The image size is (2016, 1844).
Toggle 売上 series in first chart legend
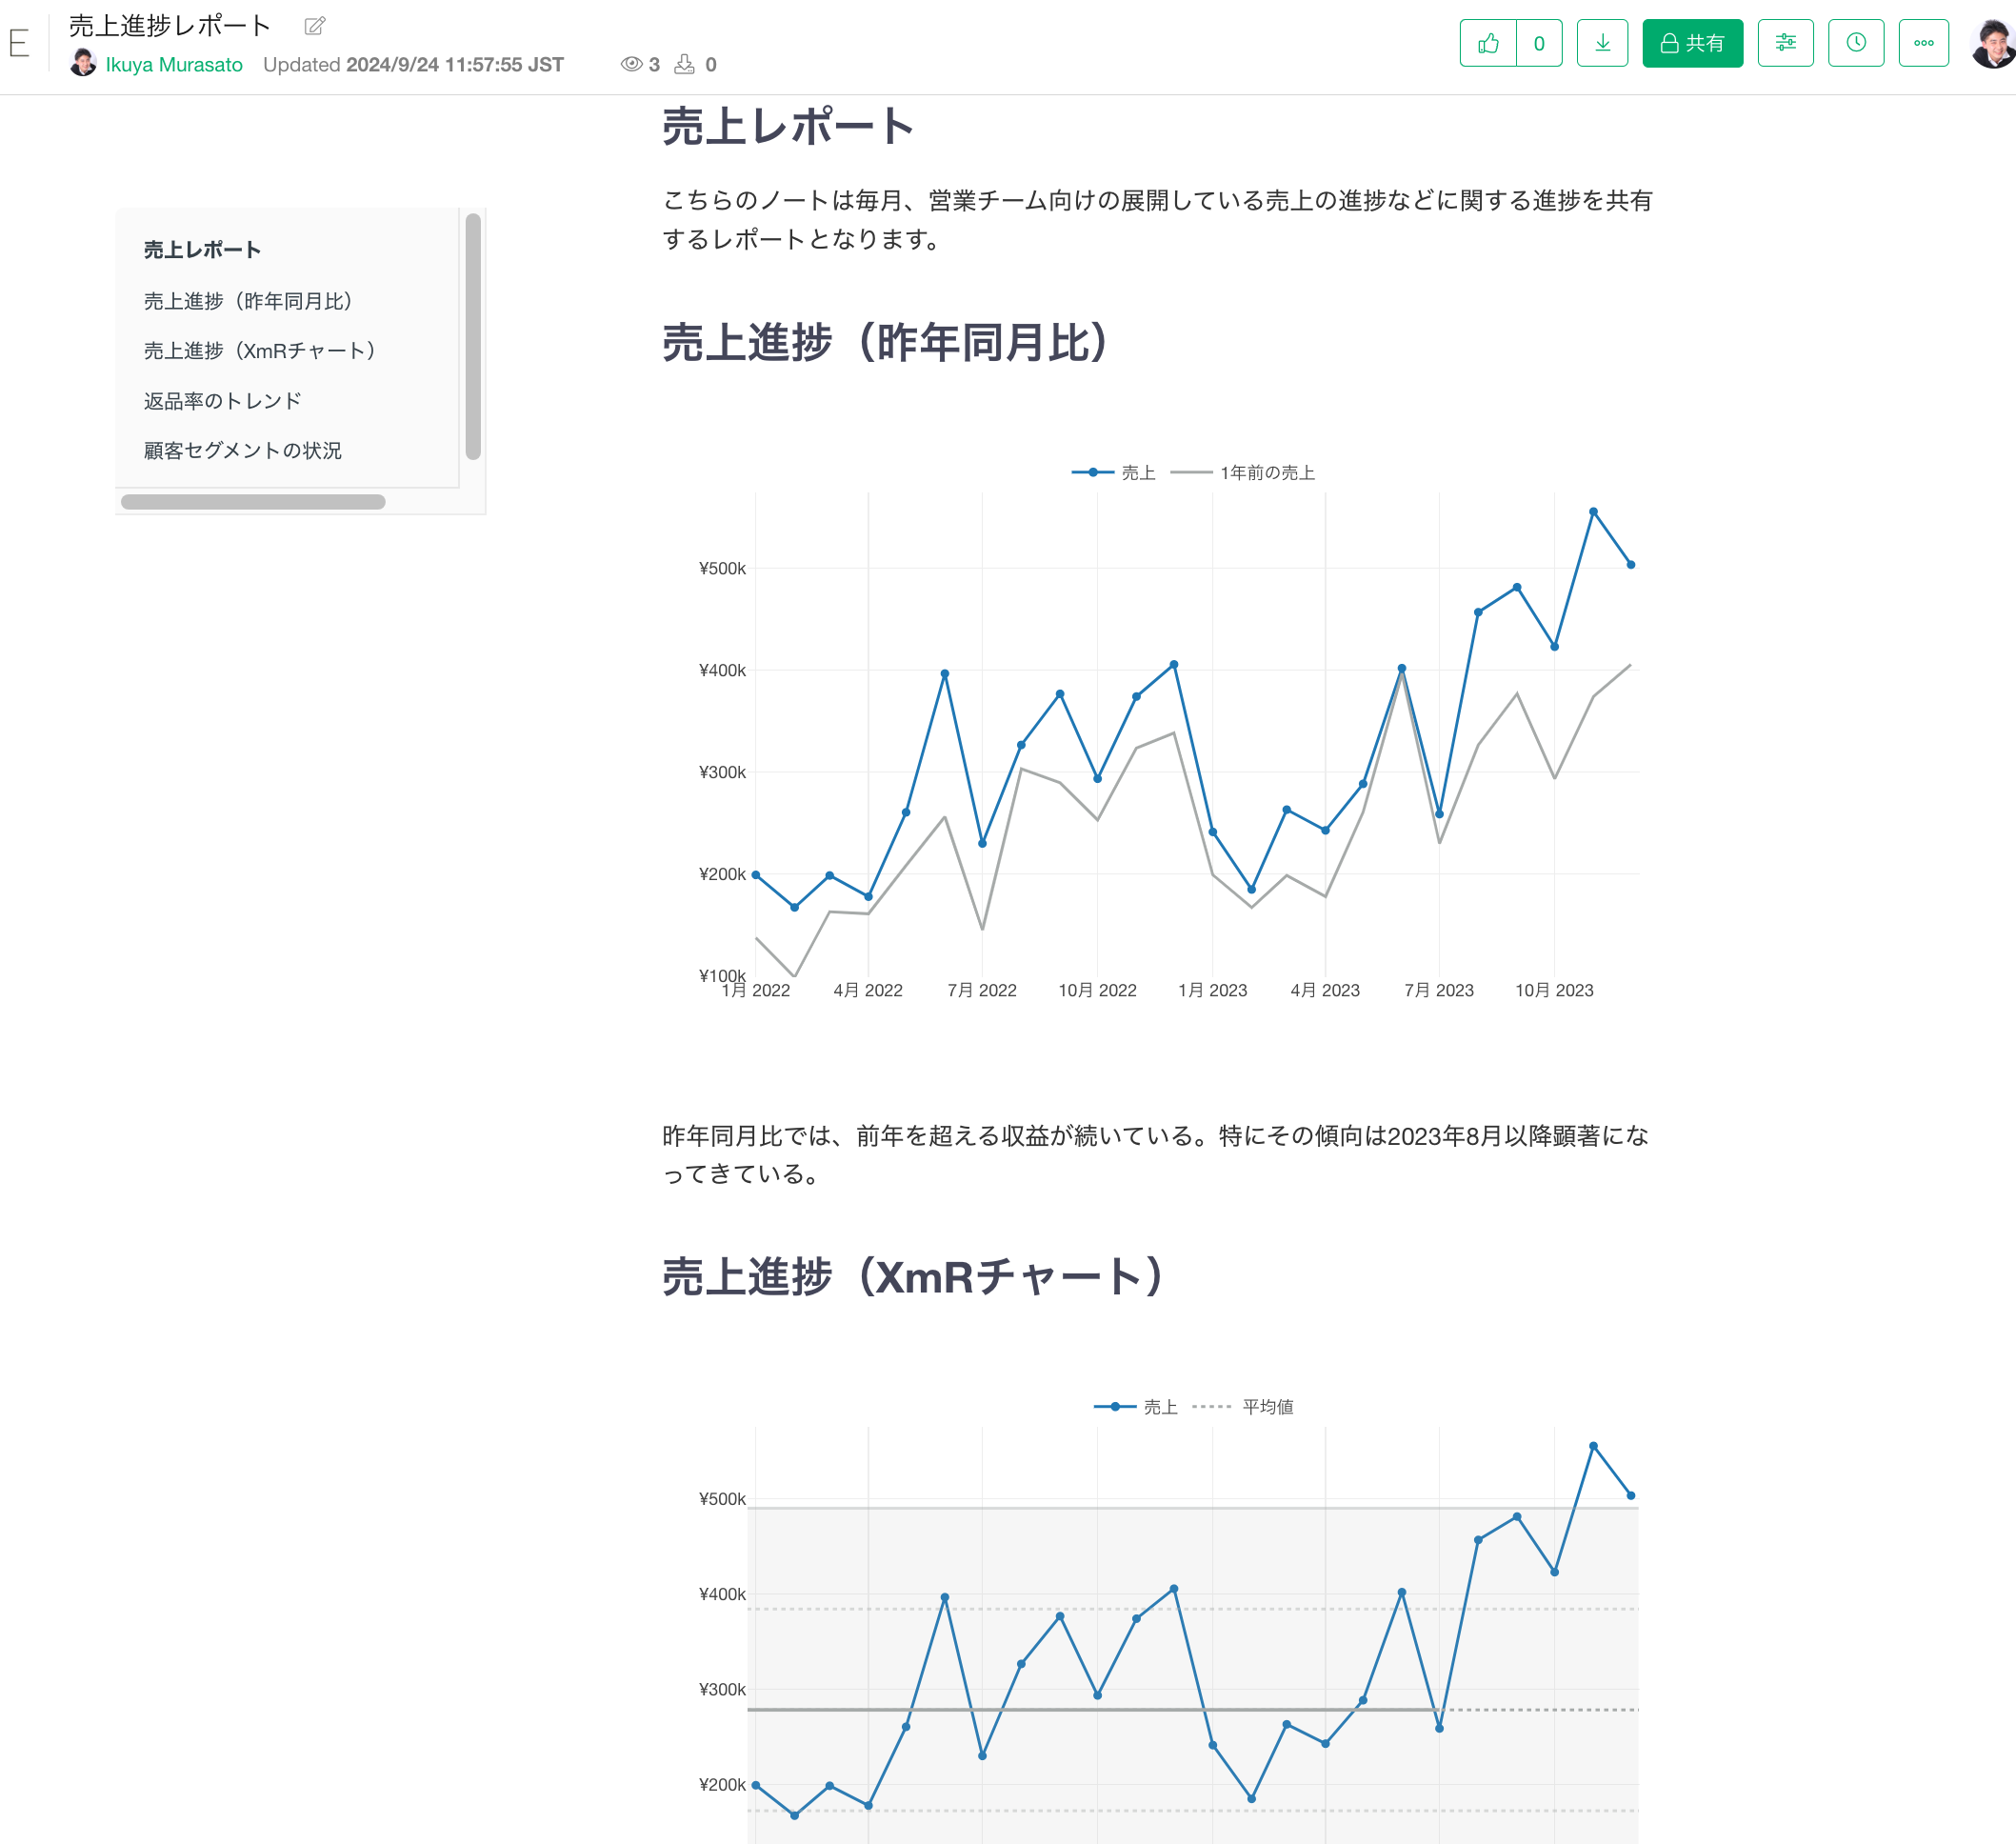[1113, 472]
